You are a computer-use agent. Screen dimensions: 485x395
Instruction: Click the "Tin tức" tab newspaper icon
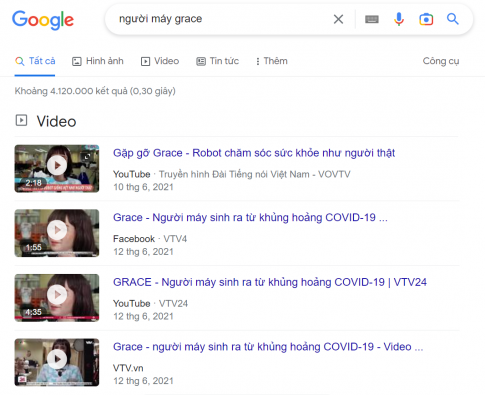click(x=201, y=61)
